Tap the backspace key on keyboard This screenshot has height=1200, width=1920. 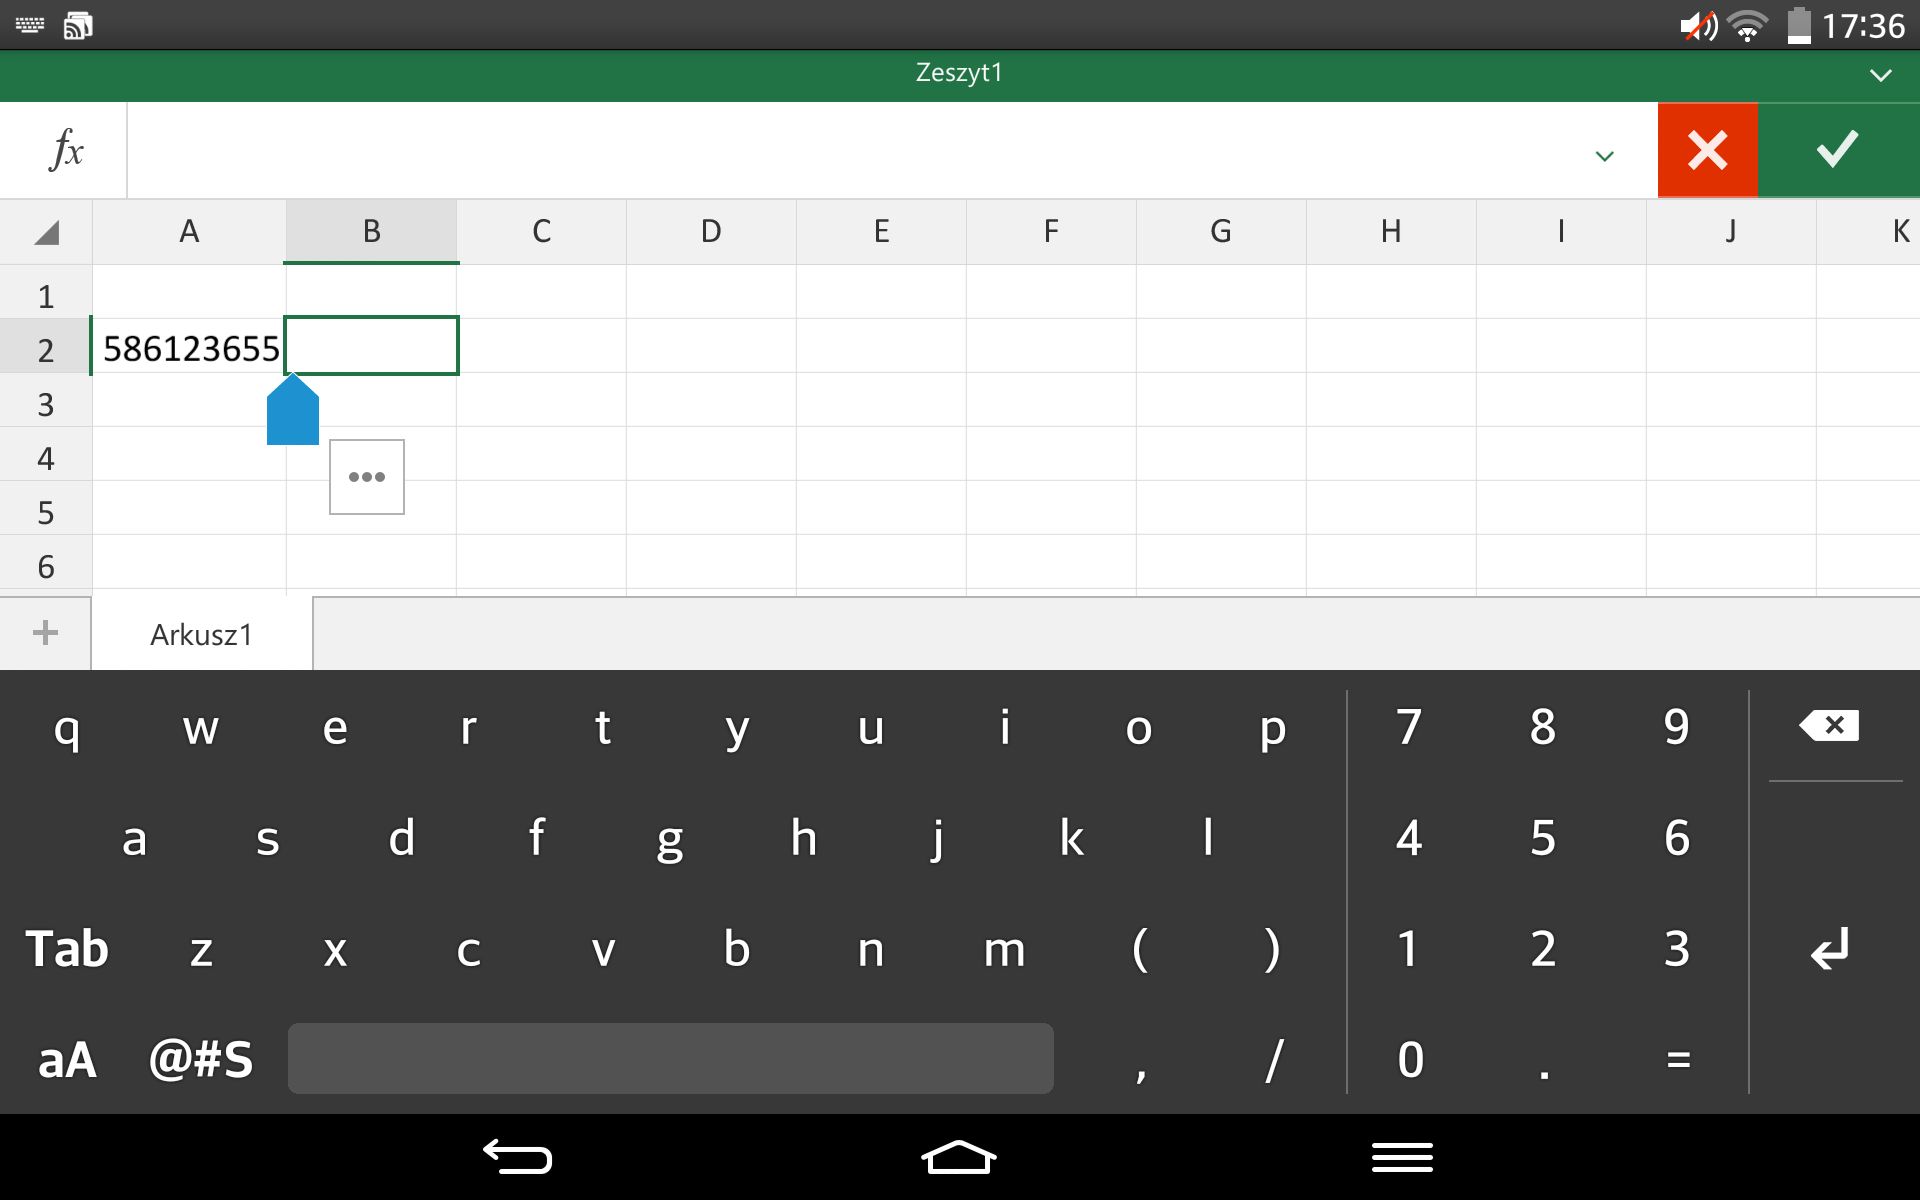click(1829, 726)
